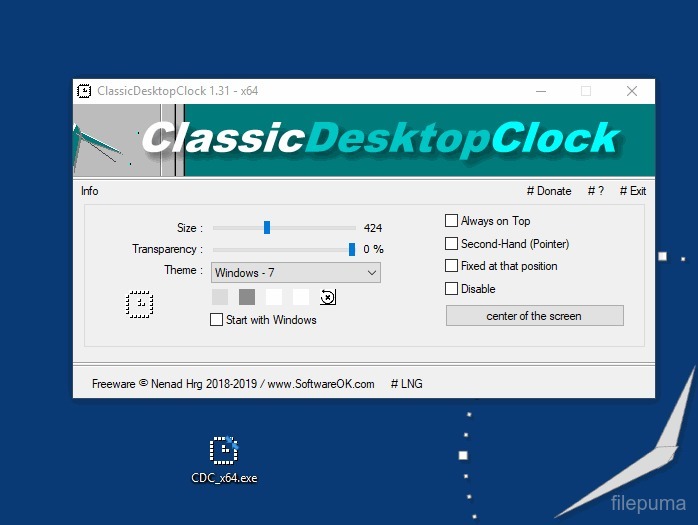Click the dotted clock preview icon
698x525 pixels.
click(x=140, y=304)
